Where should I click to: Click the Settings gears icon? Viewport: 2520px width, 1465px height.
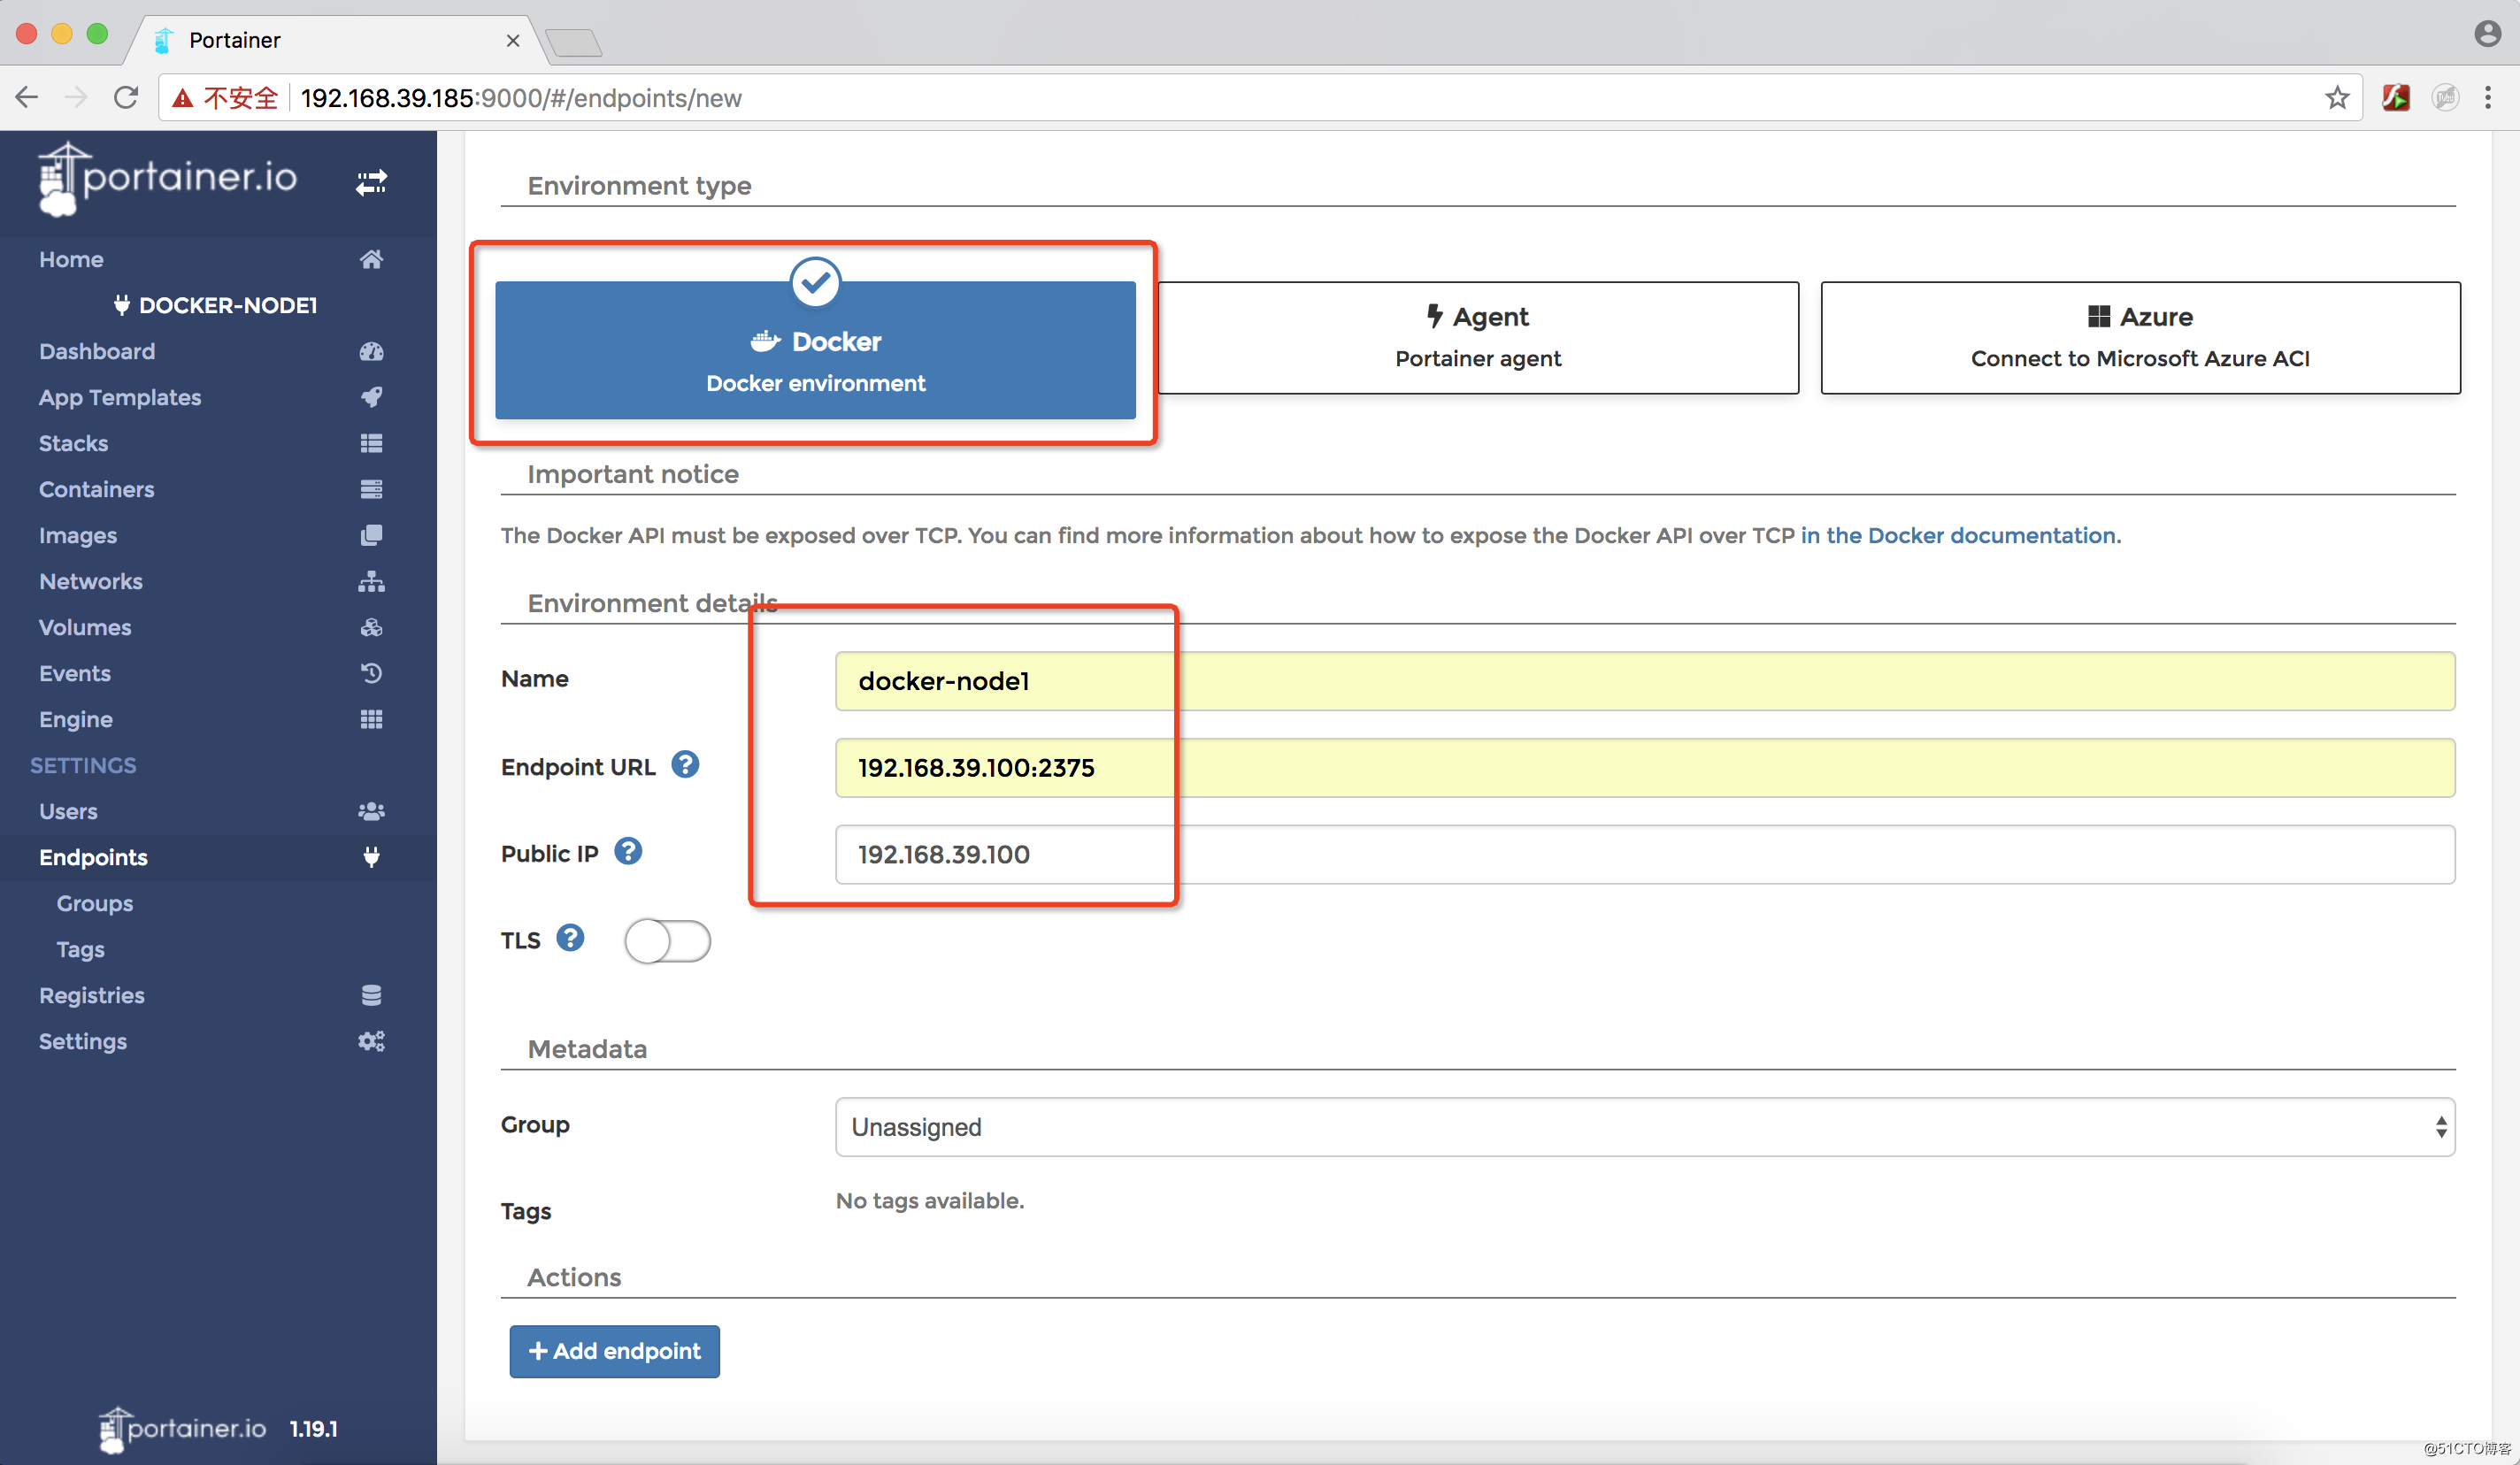[371, 1041]
